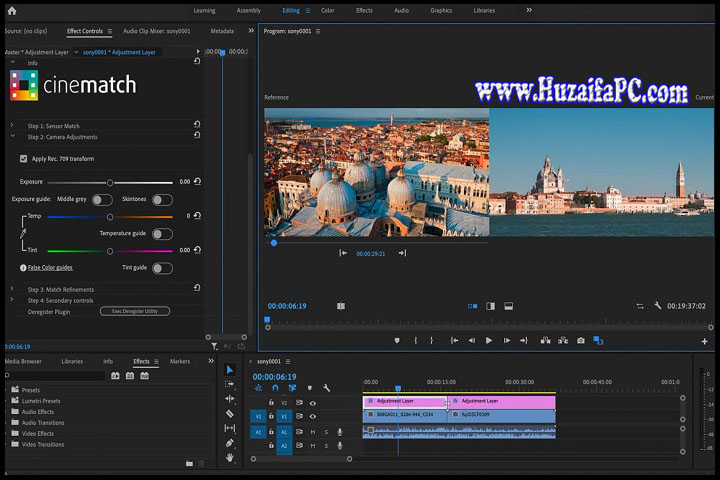Image resolution: width=720 pixels, height=480 pixels.
Task: Solo the A2 audio track
Action: tap(326, 446)
